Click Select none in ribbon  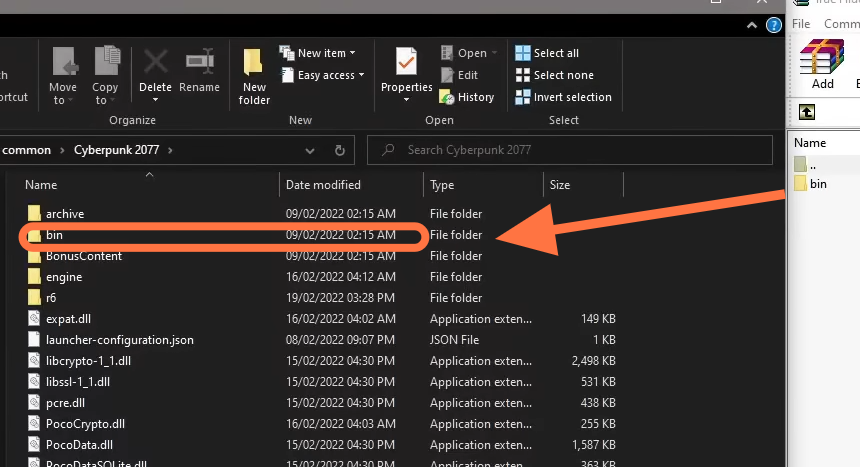click(555, 75)
